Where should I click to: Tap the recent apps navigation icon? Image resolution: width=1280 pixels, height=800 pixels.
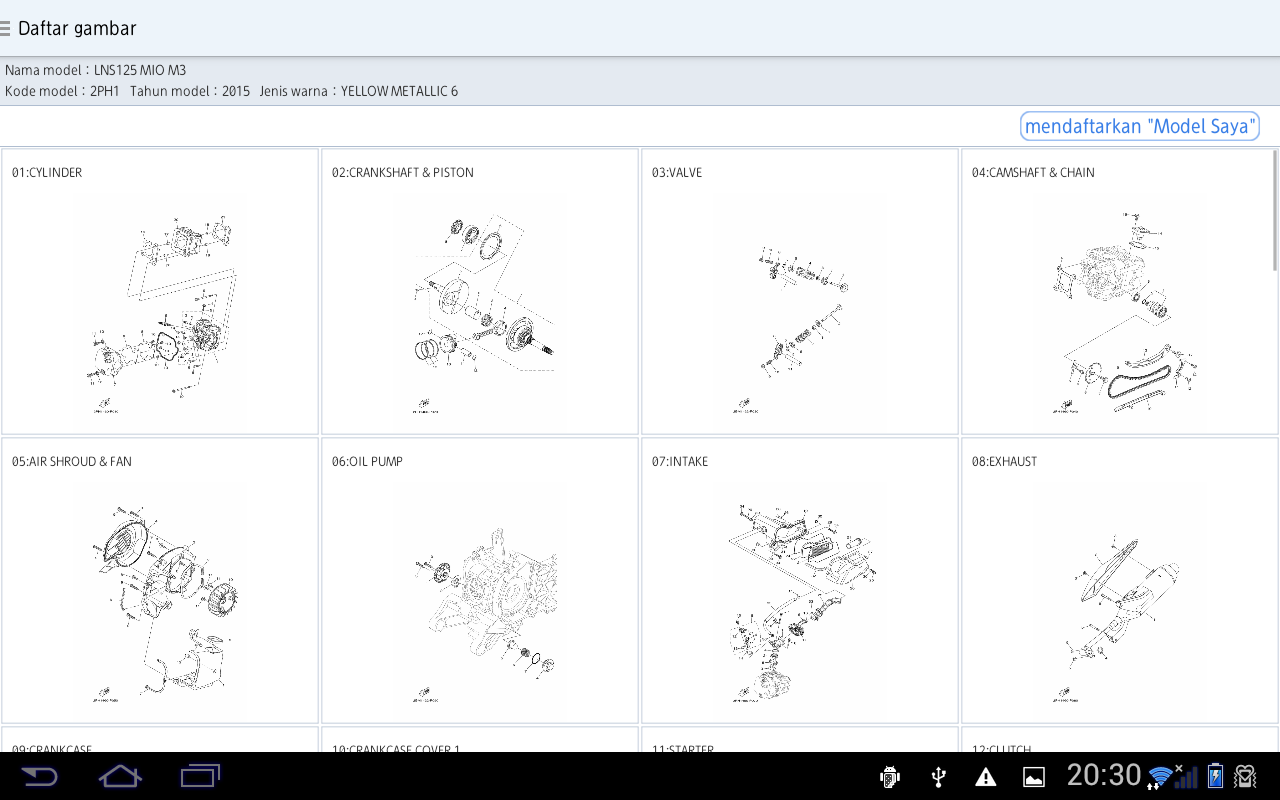pyautogui.click(x=200, y=775)
